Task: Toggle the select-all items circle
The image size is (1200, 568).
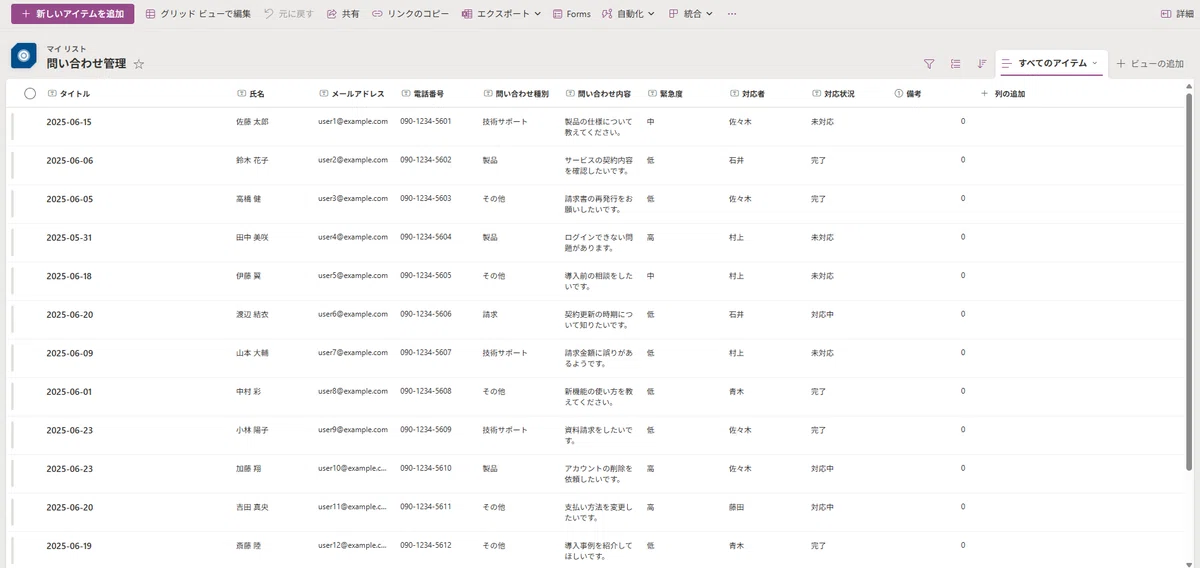Action: point(30,93)
